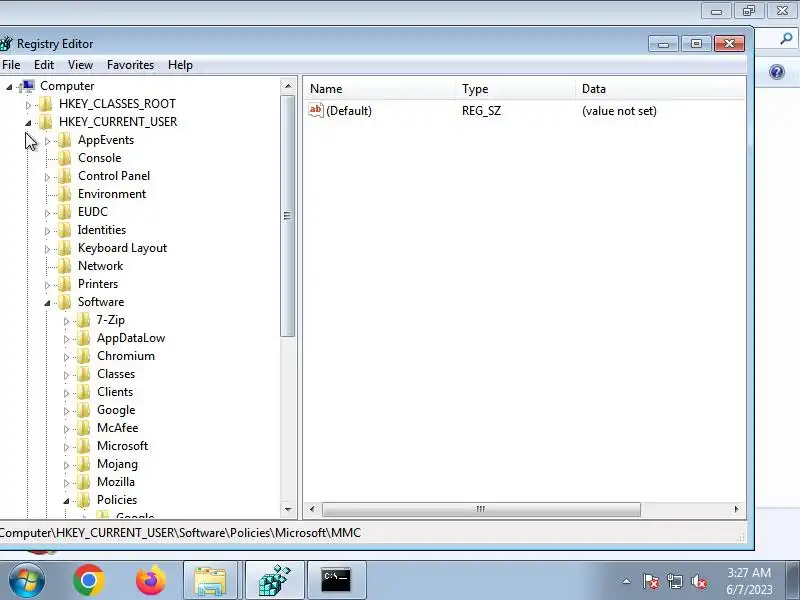Image resolution: width=800 pixels, height=600 pixels.
Task: Click the (Default) string value icon
Action: [316, 110]
